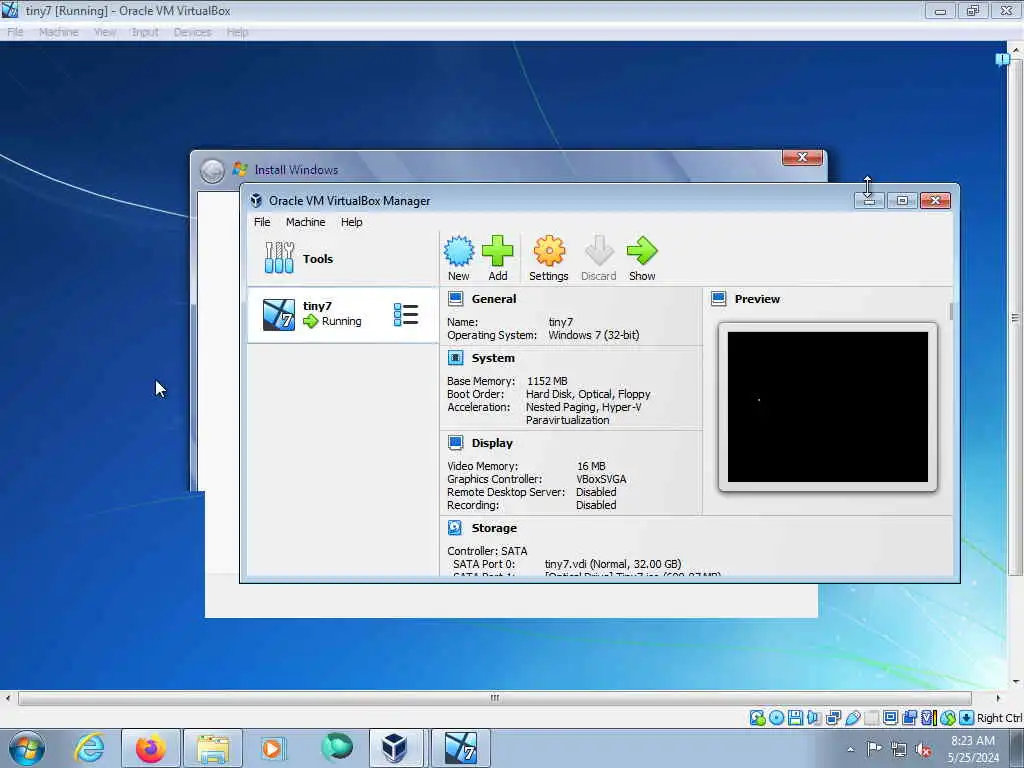Open File menu of tiny7 VM window

point(15,32)
